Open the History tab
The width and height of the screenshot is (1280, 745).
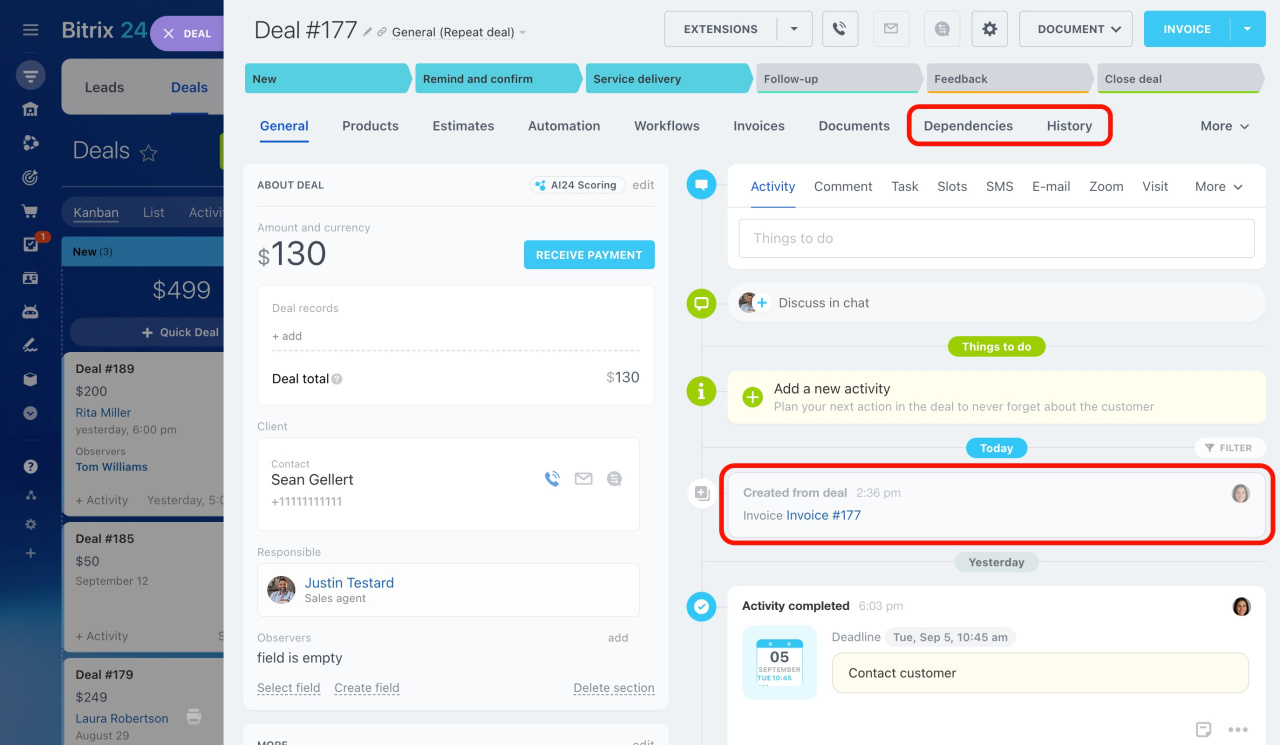1069,126
